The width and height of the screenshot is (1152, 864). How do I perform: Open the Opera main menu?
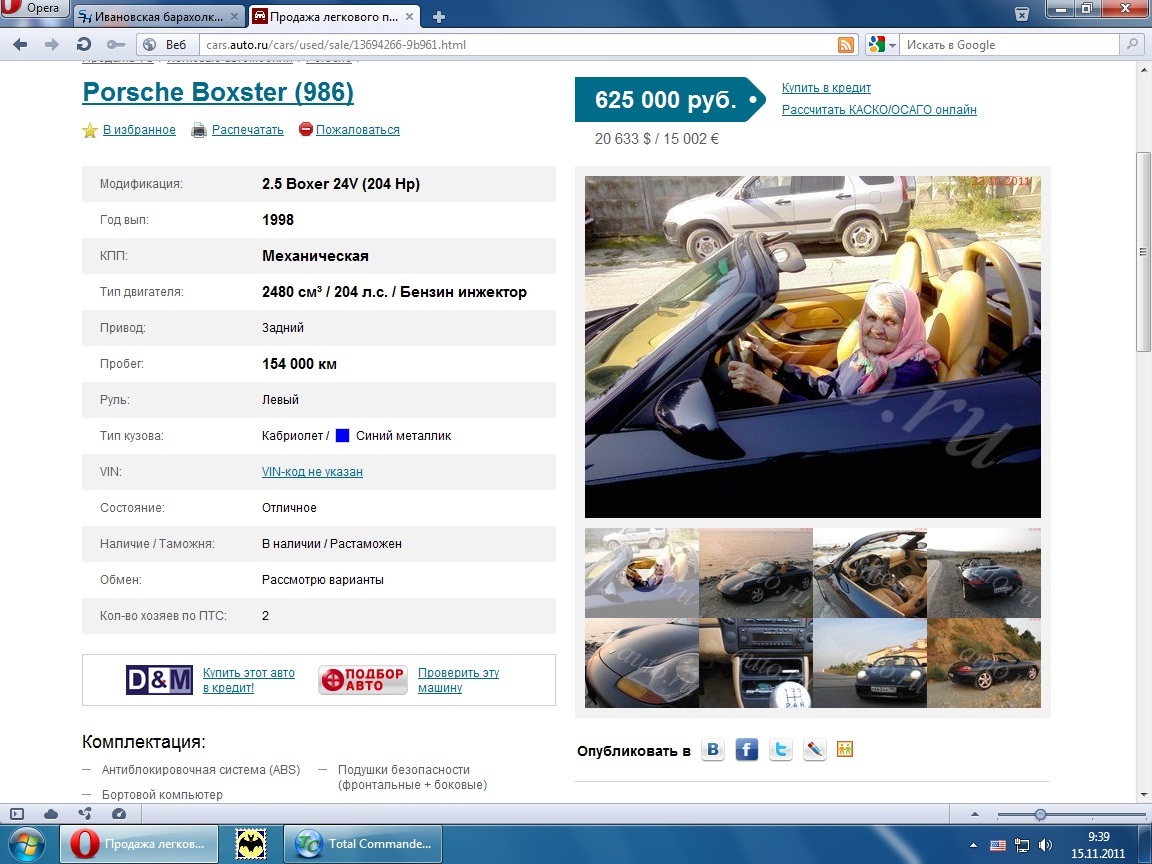click(34, 9)
